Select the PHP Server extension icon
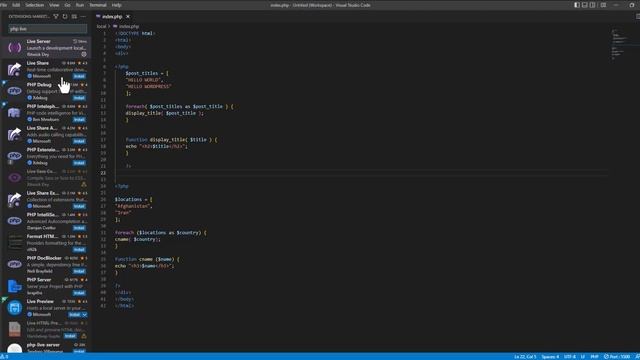 pyautogui.click(x=14, y=286)
